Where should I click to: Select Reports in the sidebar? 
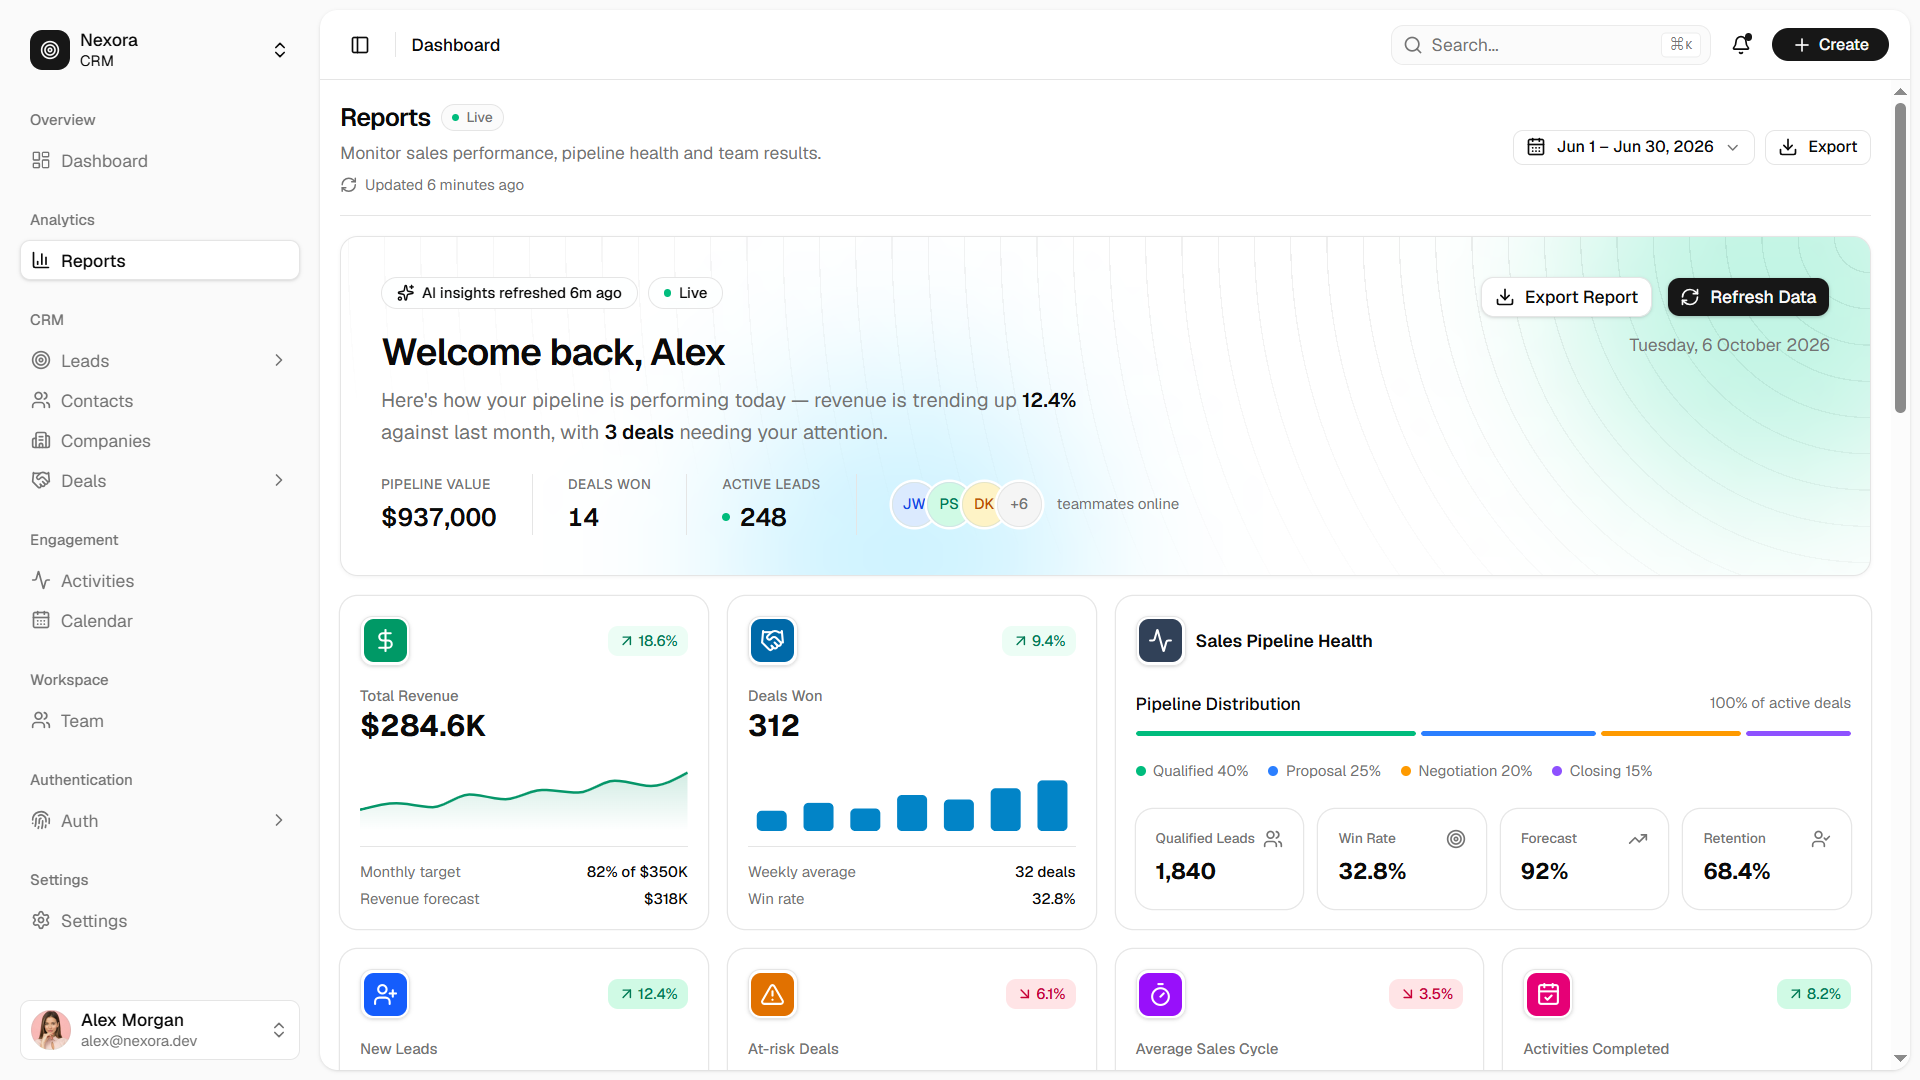click(x=160, y=260)
